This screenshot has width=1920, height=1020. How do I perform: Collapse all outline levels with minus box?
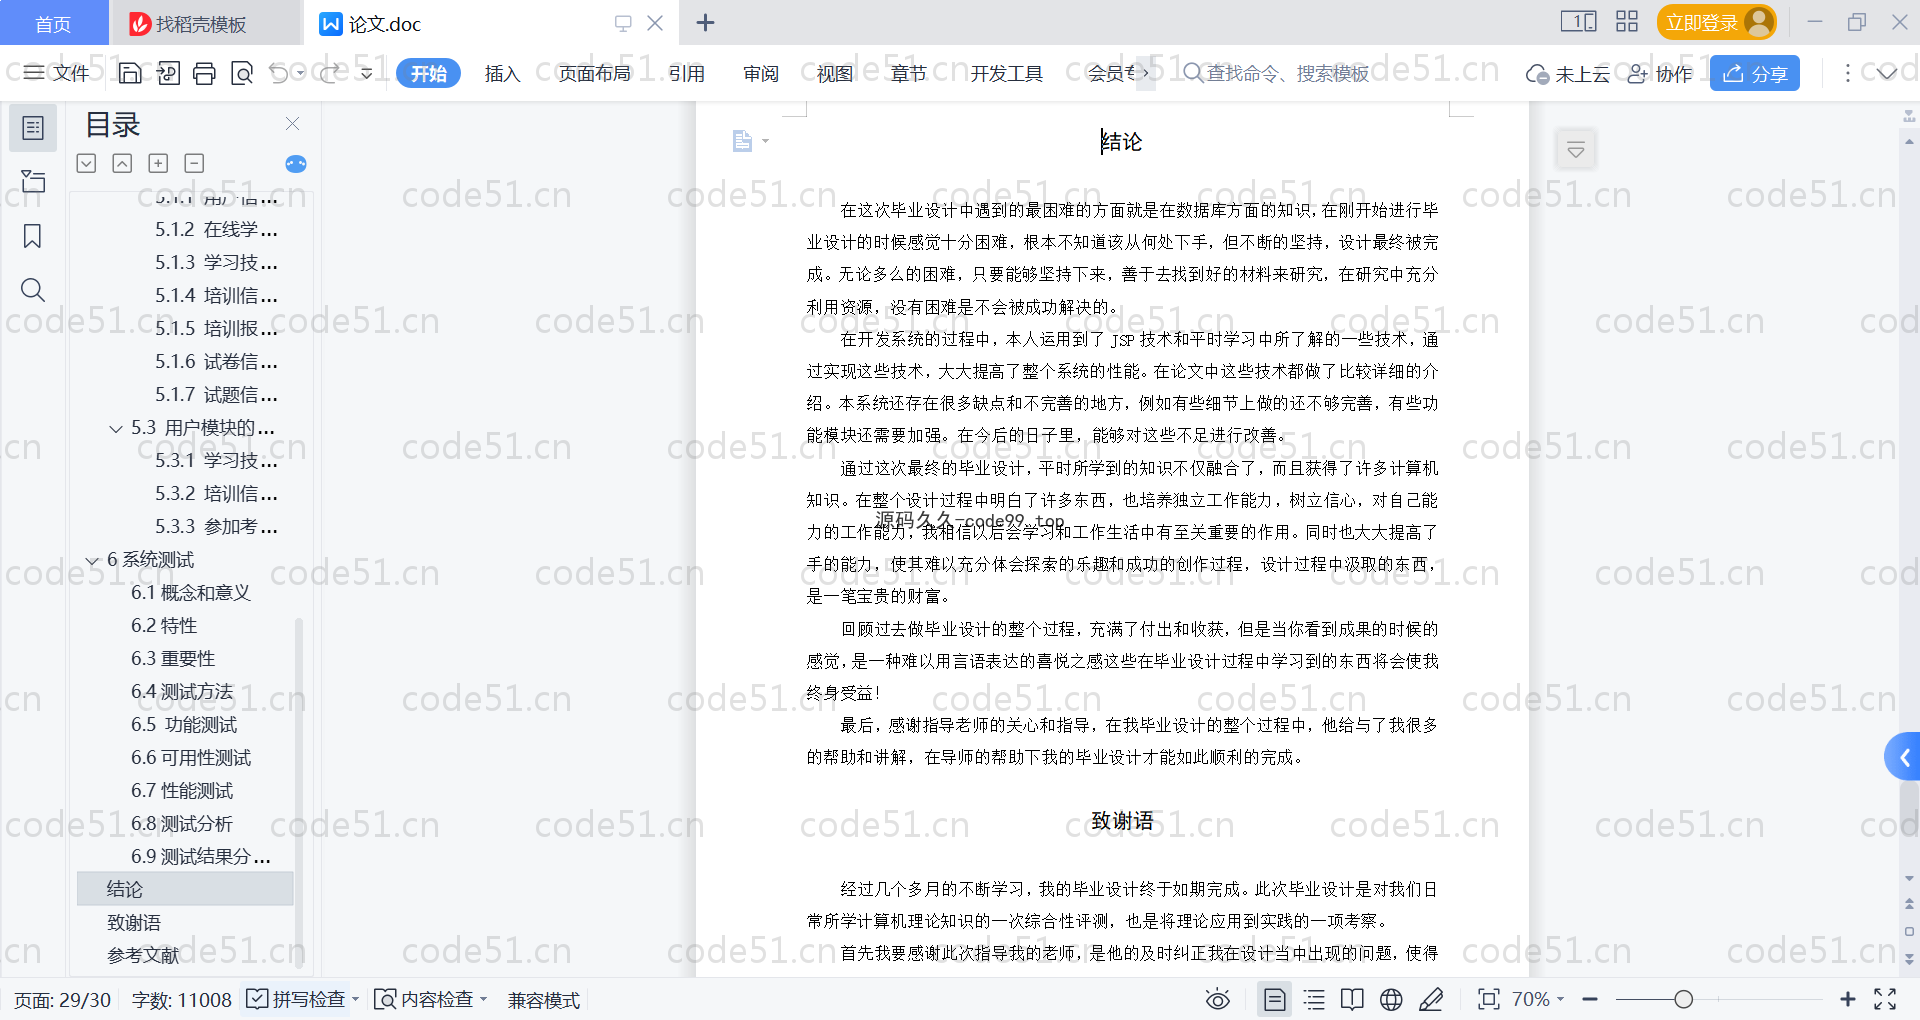click(x=194, y=163)
